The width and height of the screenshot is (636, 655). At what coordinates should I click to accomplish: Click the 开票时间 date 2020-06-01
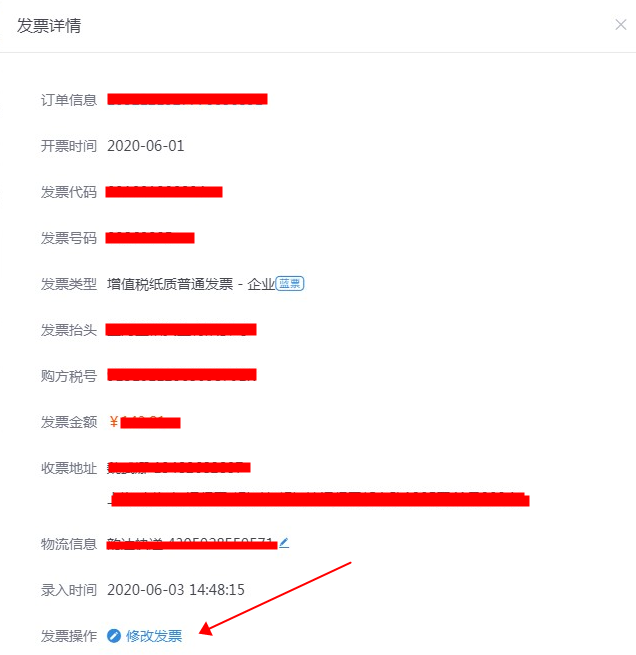point(146,146)
